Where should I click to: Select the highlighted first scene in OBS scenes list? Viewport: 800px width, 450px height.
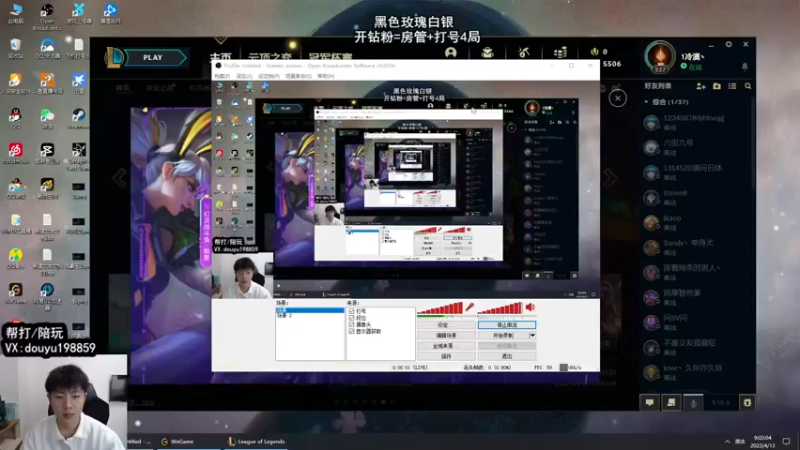[310, 310]
